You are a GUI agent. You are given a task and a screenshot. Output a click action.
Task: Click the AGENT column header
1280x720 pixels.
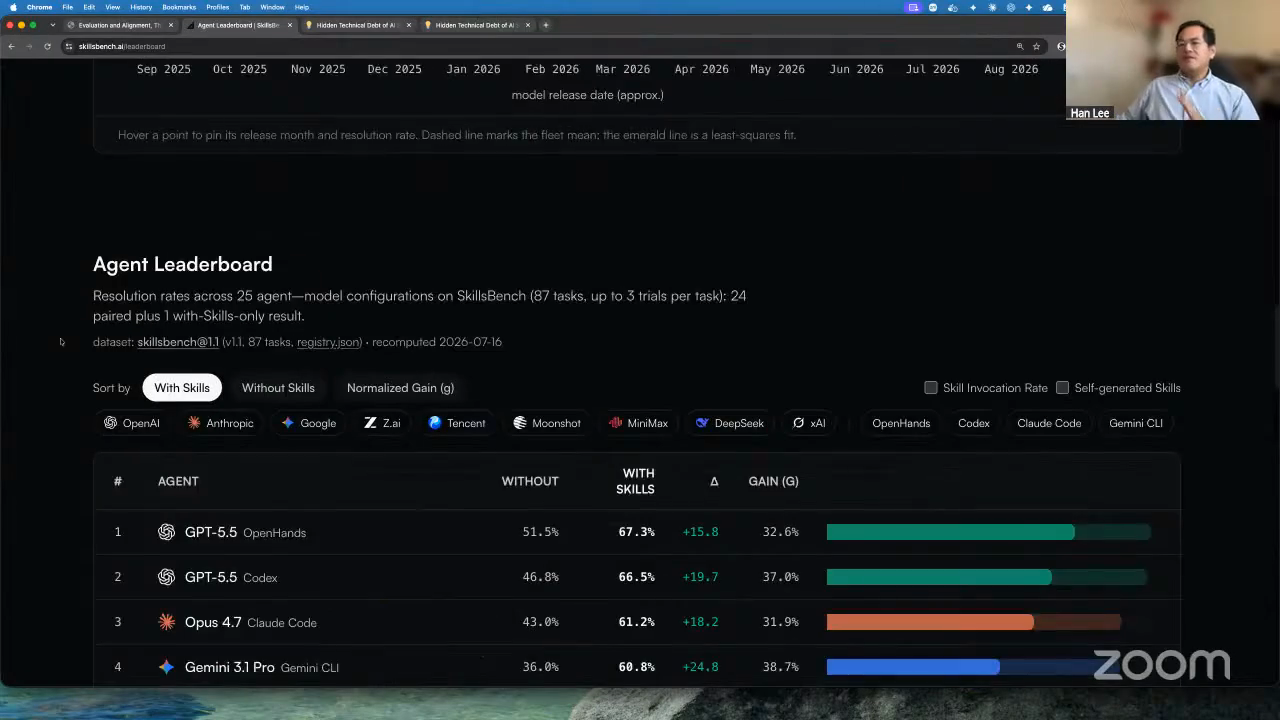click(178, 481)
